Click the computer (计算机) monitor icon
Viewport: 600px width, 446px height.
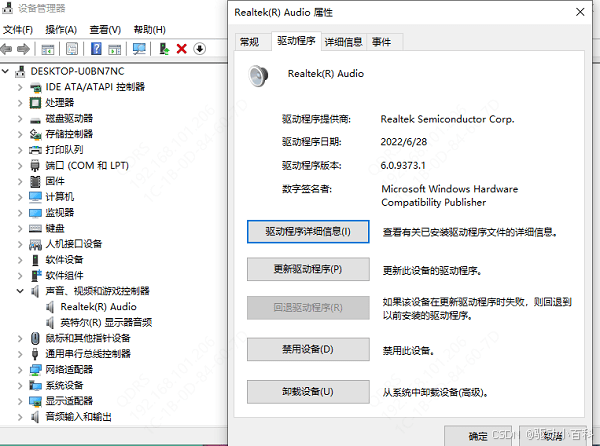(35, 197)
